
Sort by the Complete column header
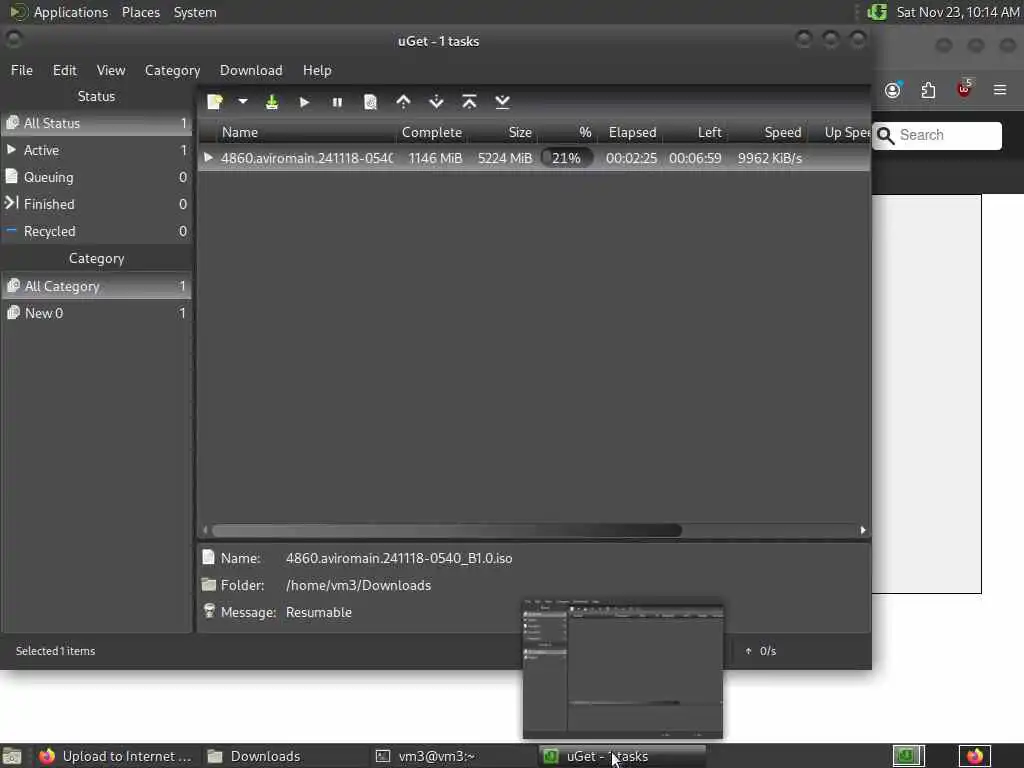(x=432, y=133)
